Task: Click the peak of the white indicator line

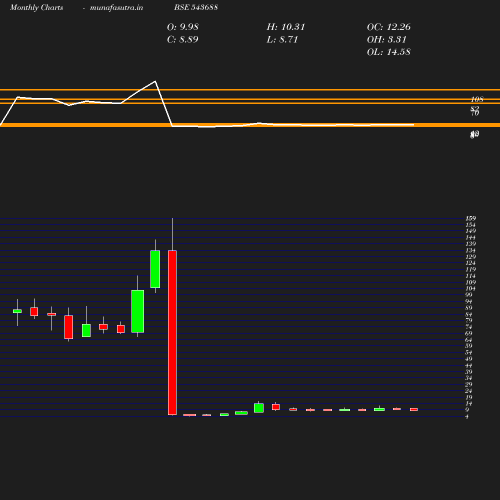Action: 155,81
